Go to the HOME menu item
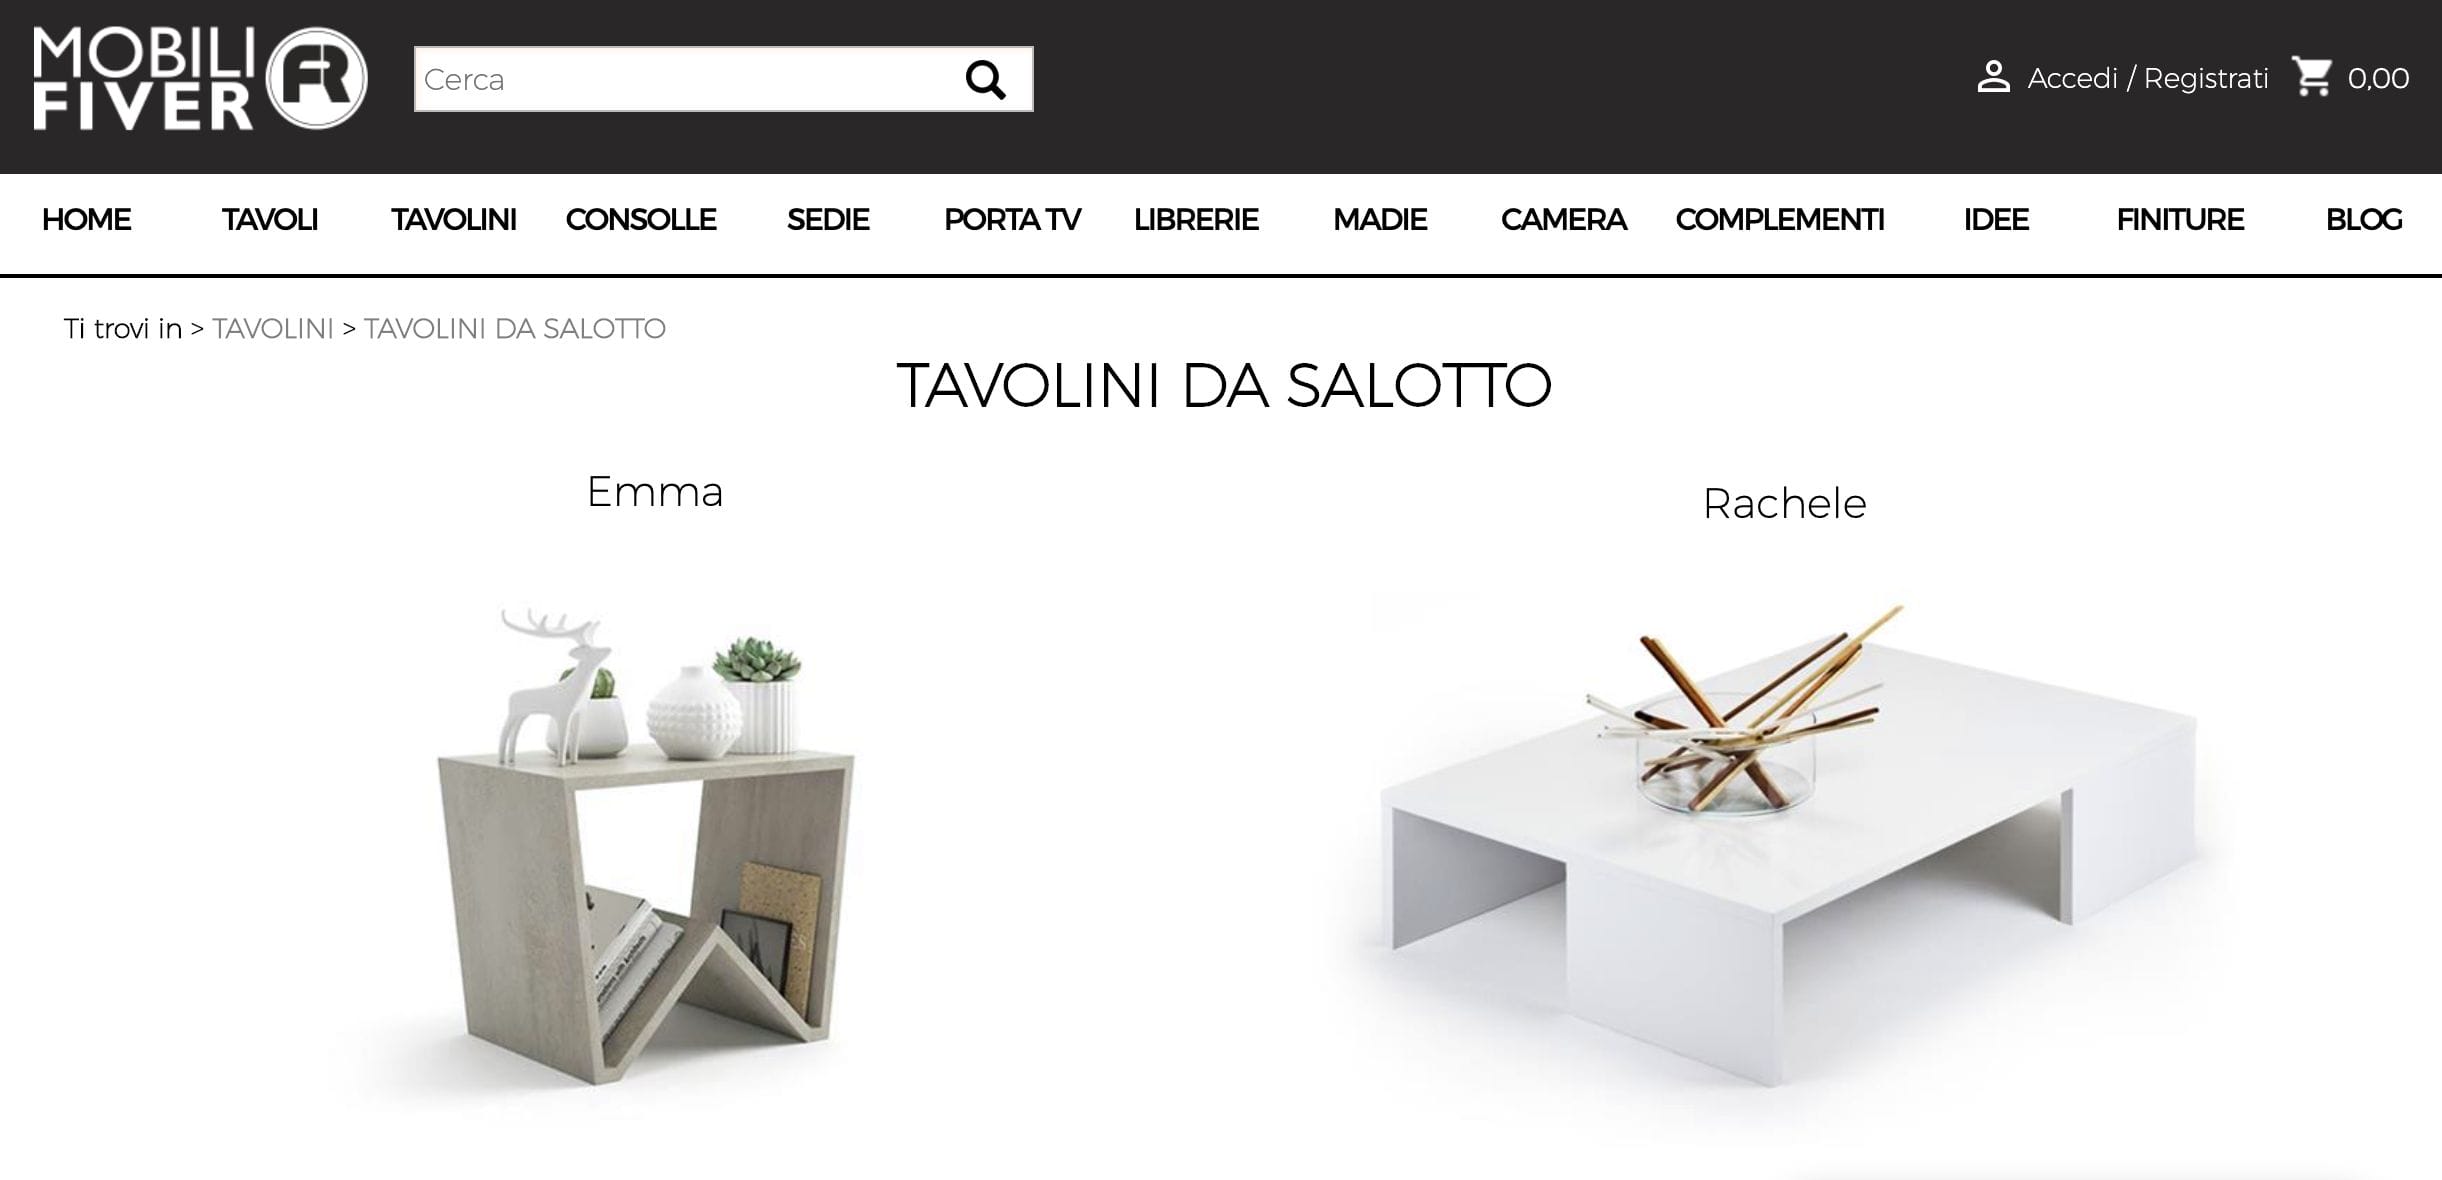 pyautogui.click(x=86, y=220)
